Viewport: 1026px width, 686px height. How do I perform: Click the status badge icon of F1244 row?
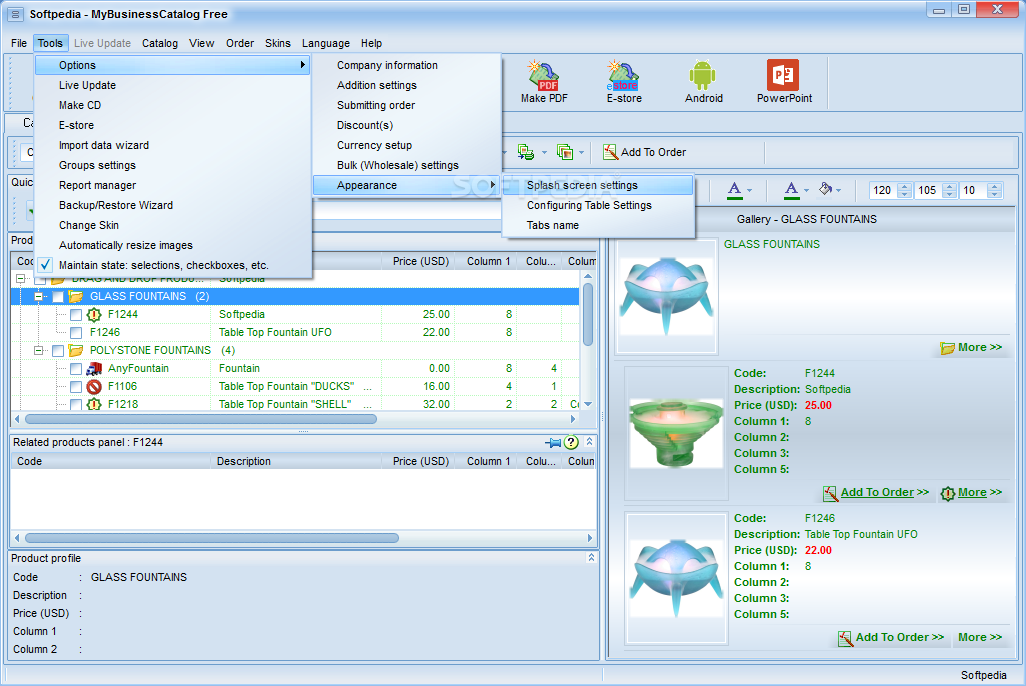[x=94, y=315]
